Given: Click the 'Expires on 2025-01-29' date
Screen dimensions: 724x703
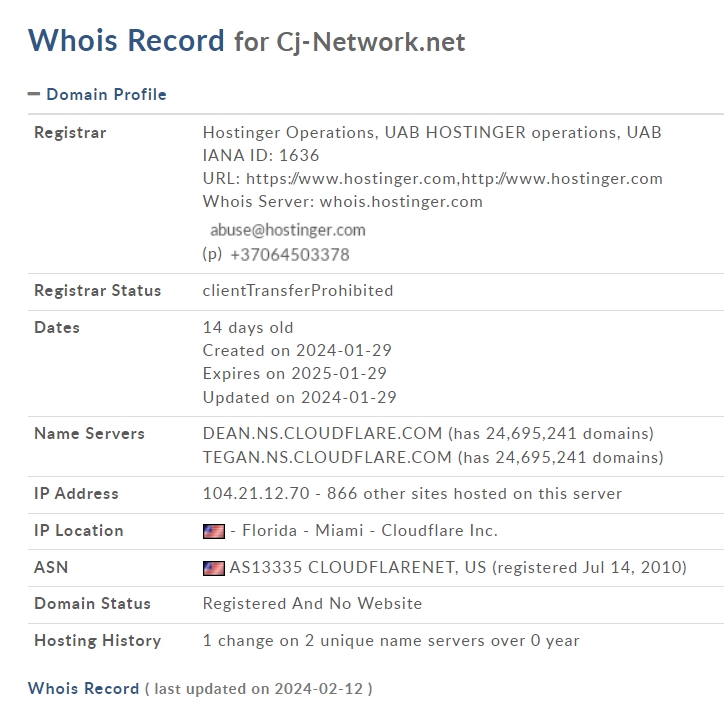Looking at the screenshot, I should [x=295, y=373].
